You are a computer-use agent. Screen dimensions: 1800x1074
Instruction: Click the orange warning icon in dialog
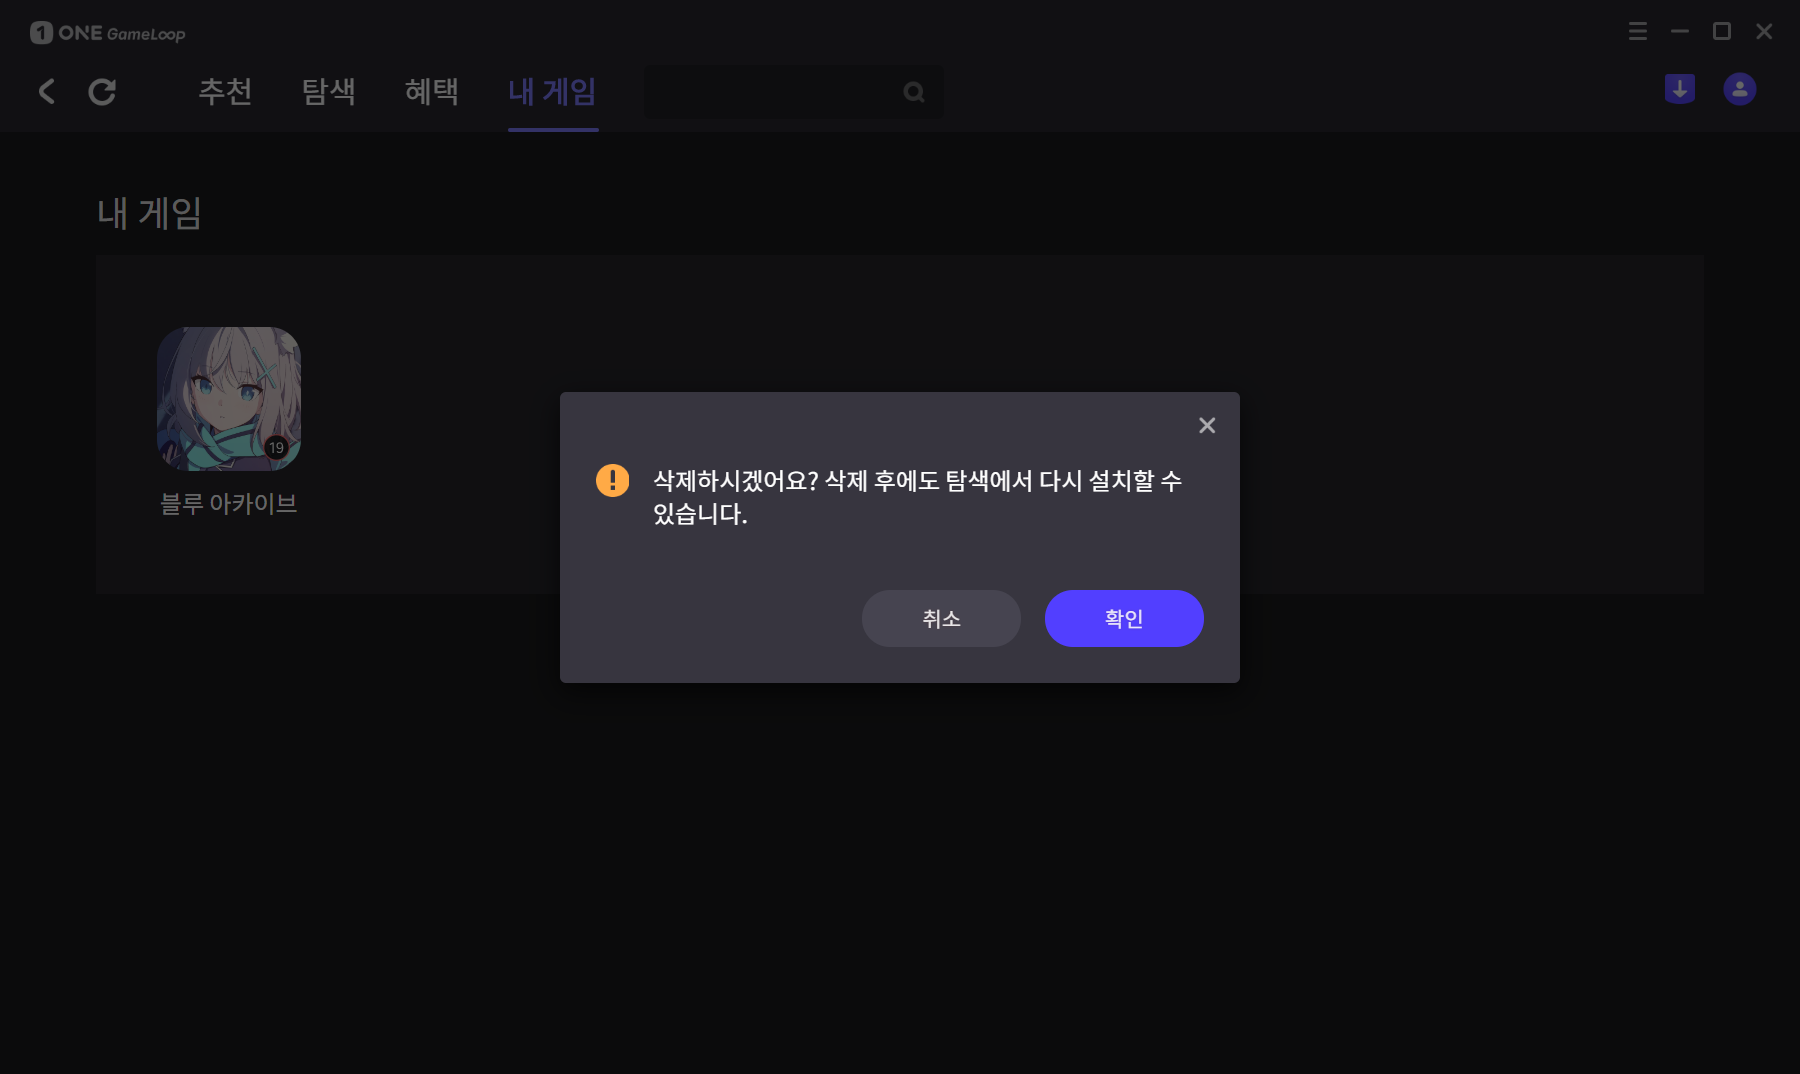(x=612, y=480)
